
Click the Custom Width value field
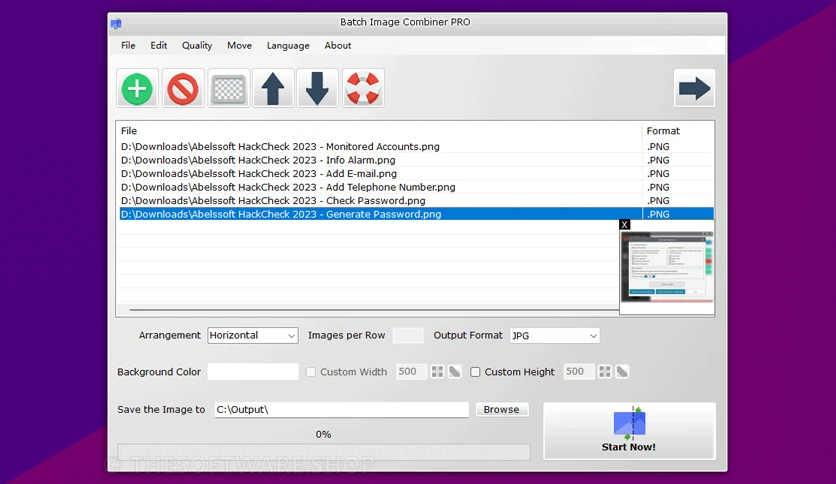(x=411, y=372)
